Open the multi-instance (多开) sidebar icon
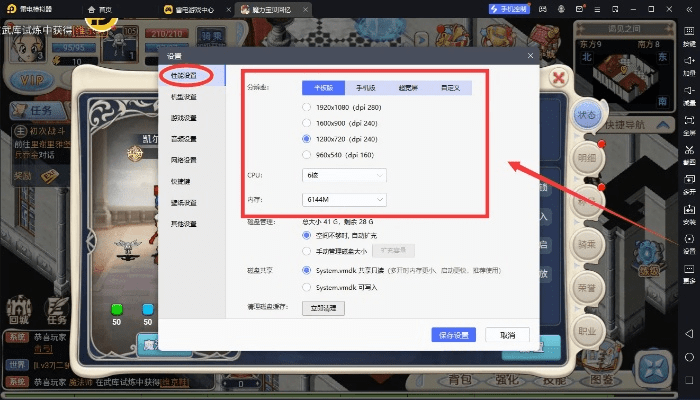 pyautogui.click(x=689, y=184)
